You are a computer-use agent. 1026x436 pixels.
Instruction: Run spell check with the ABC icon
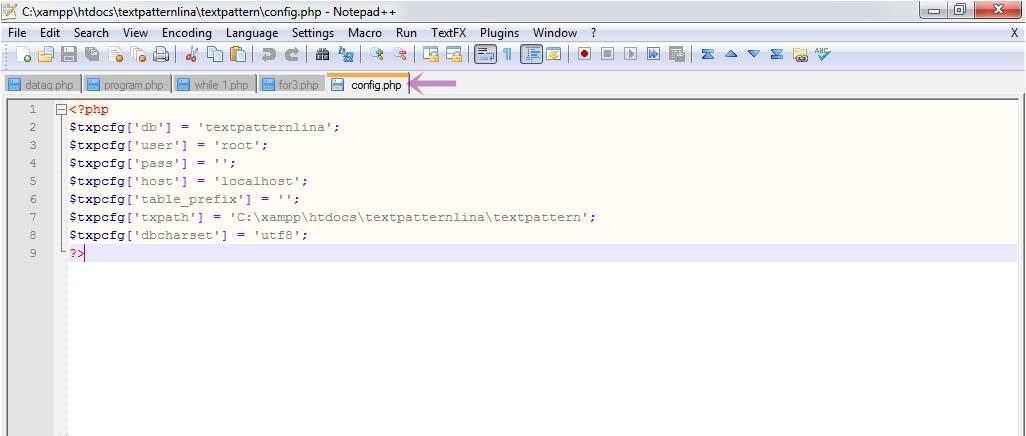click(822, 55)
